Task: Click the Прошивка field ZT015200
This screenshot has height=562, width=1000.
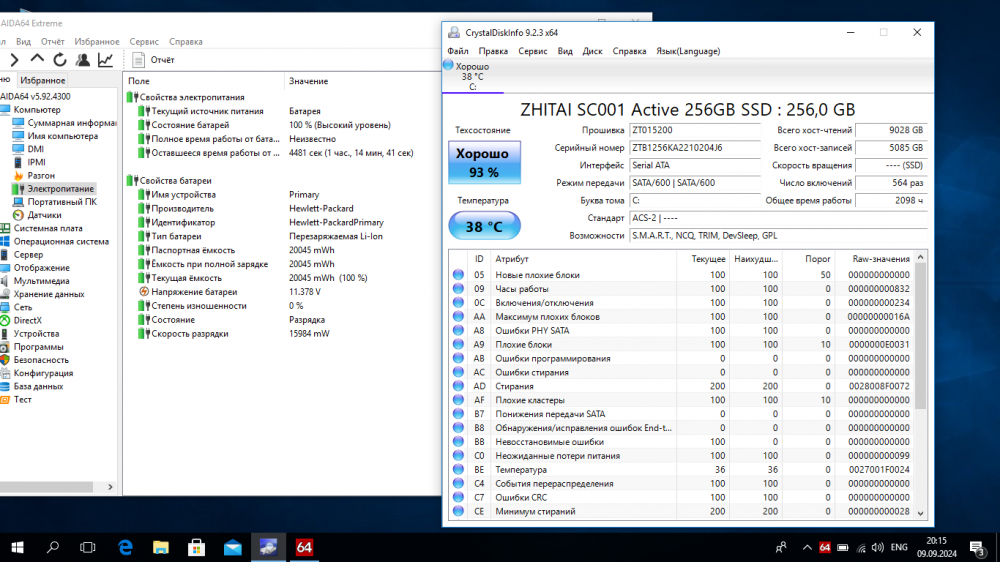Action: pos(695,130)
